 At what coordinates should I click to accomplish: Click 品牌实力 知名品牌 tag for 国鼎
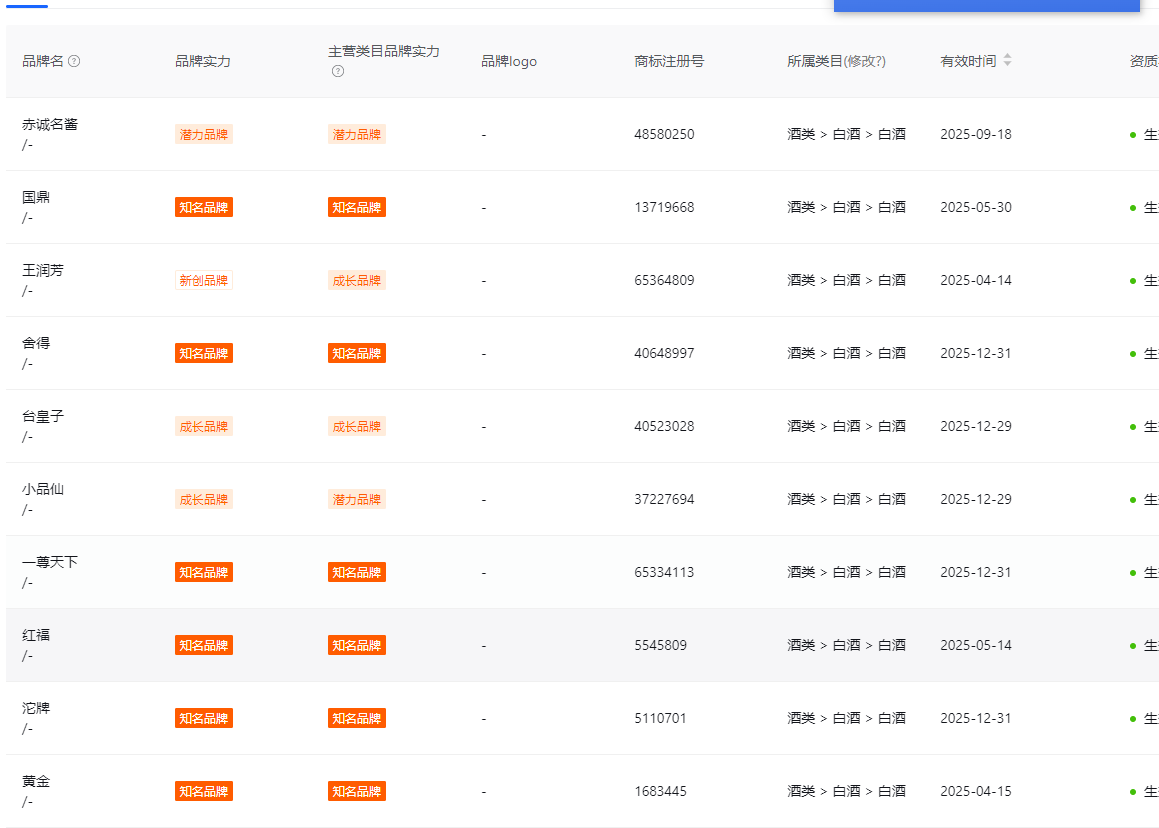coord(204,208)
